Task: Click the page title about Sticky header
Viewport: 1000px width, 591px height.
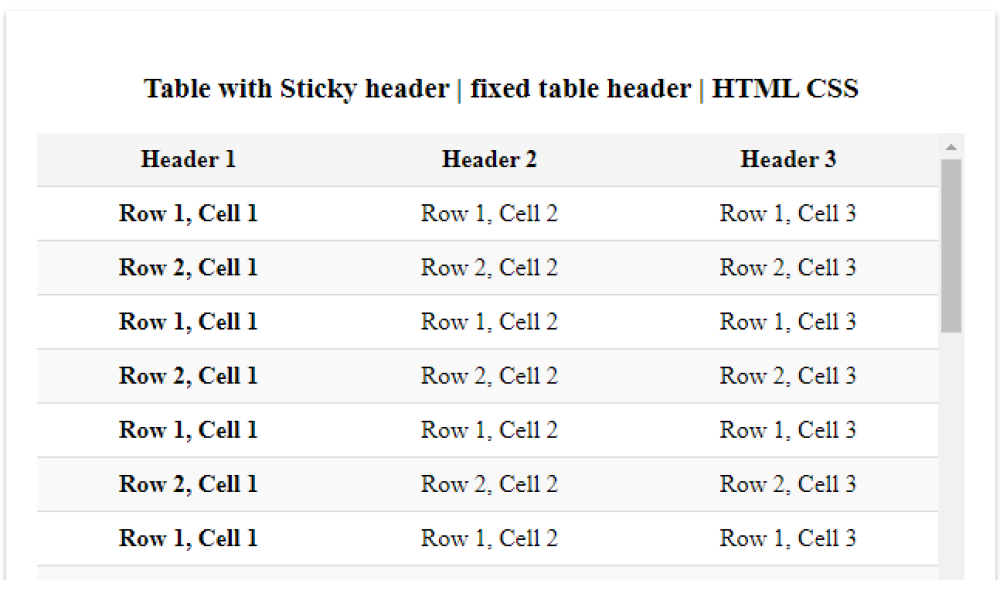Action: coord(501,88)
